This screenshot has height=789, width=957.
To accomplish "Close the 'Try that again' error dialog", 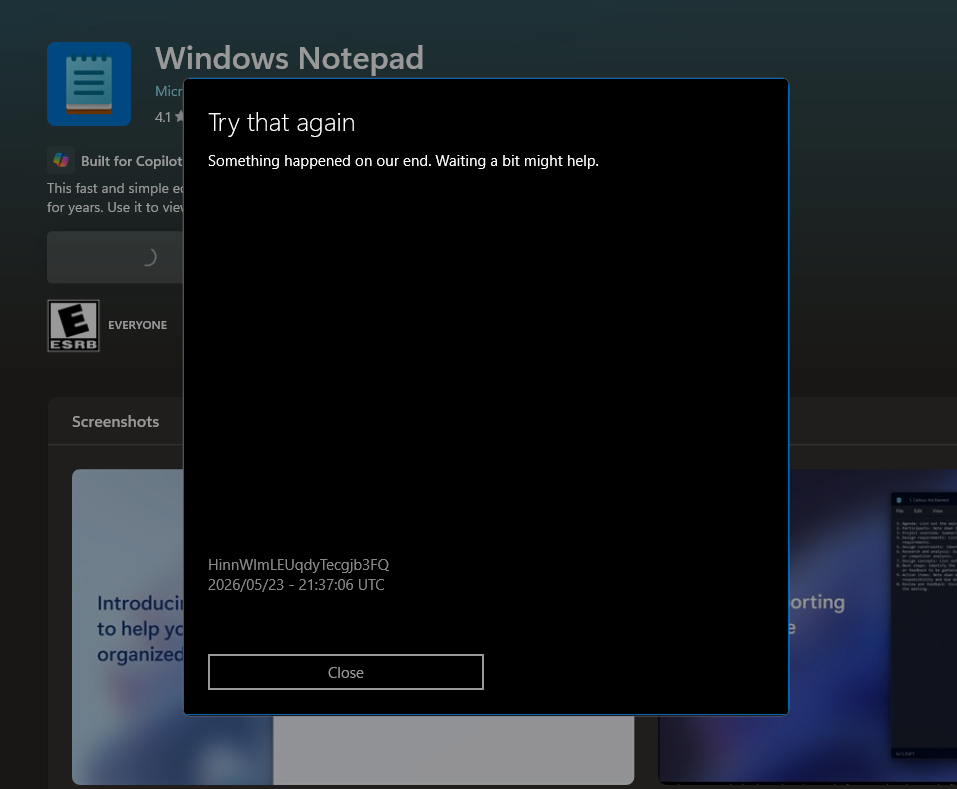I will coord(345,672).
